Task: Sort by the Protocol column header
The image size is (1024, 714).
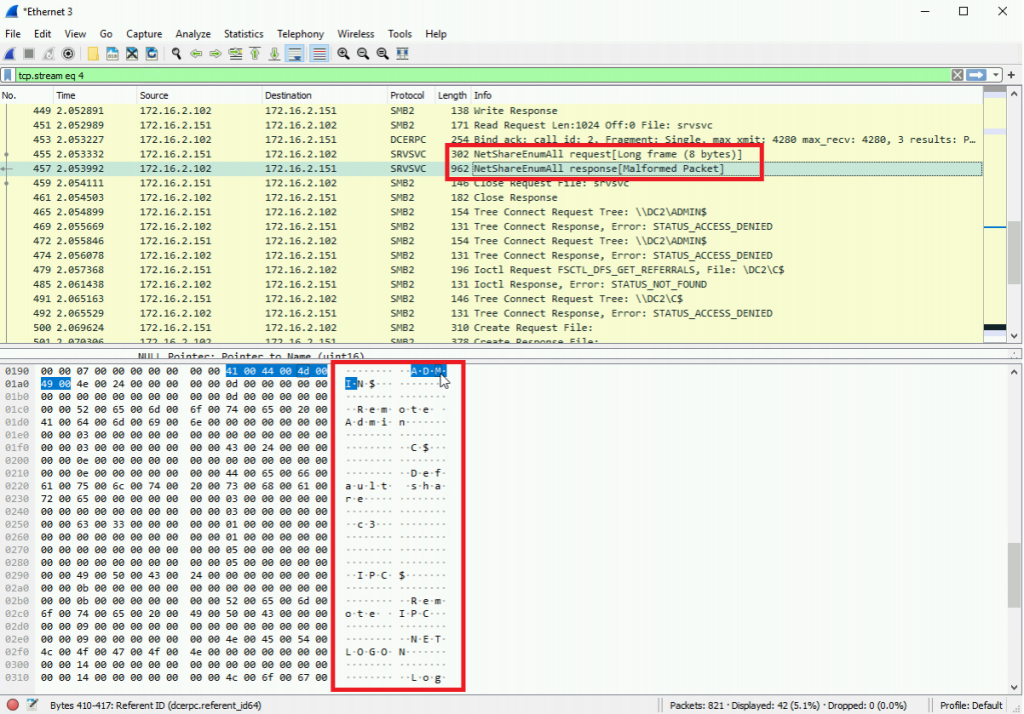Action: tap(411, 95)
